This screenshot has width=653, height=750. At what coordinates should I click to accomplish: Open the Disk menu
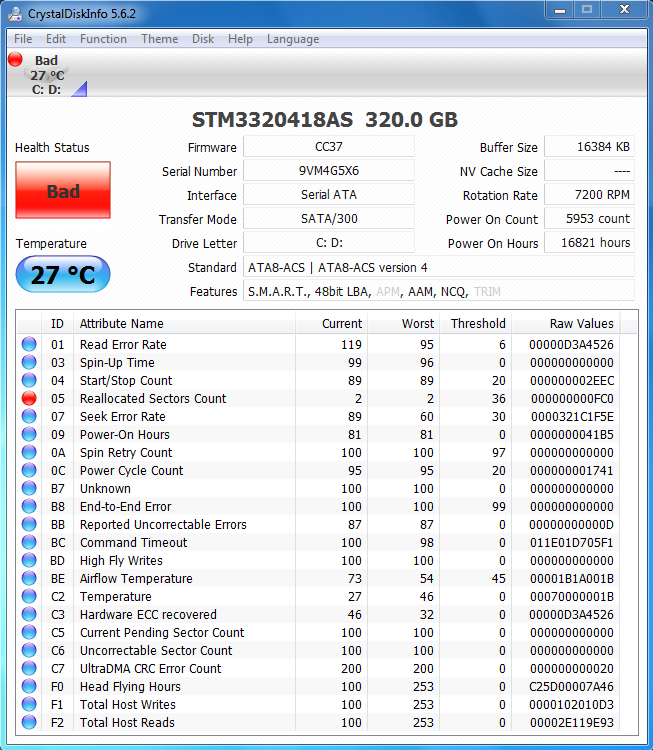coord(203,39)
